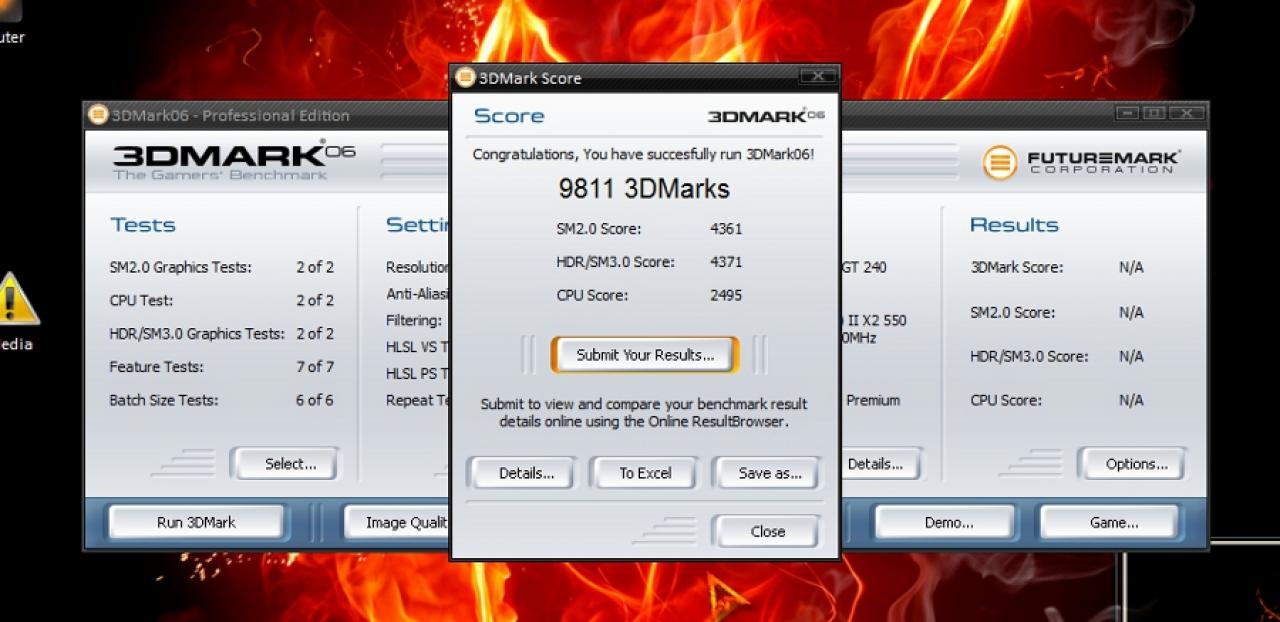Close the 3DMark Score dialog via Close button
Image resolution: width=1280 pixels, height=622 pixels.
(x=767, y=531)
